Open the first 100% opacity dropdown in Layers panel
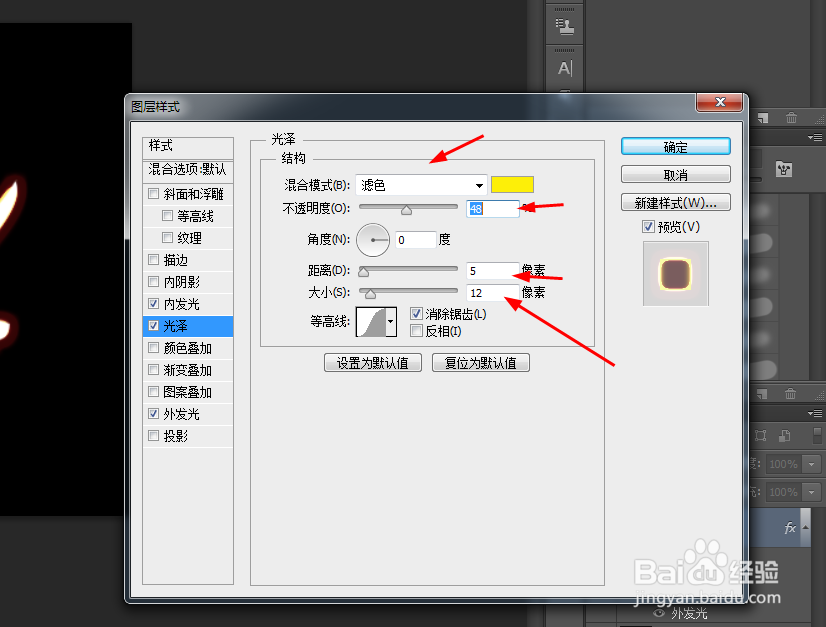Viewport: 826px width, 627px height. tap(809, 463)
